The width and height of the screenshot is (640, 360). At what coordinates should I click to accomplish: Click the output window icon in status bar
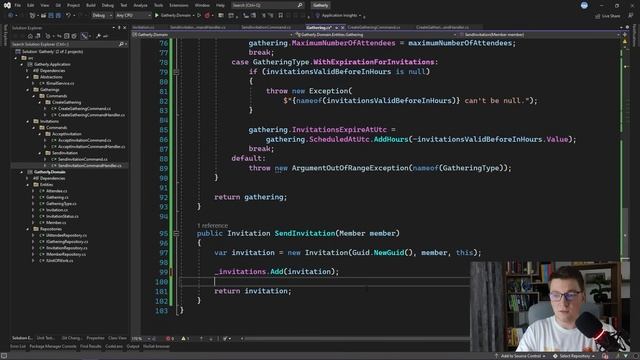(4, 356)
